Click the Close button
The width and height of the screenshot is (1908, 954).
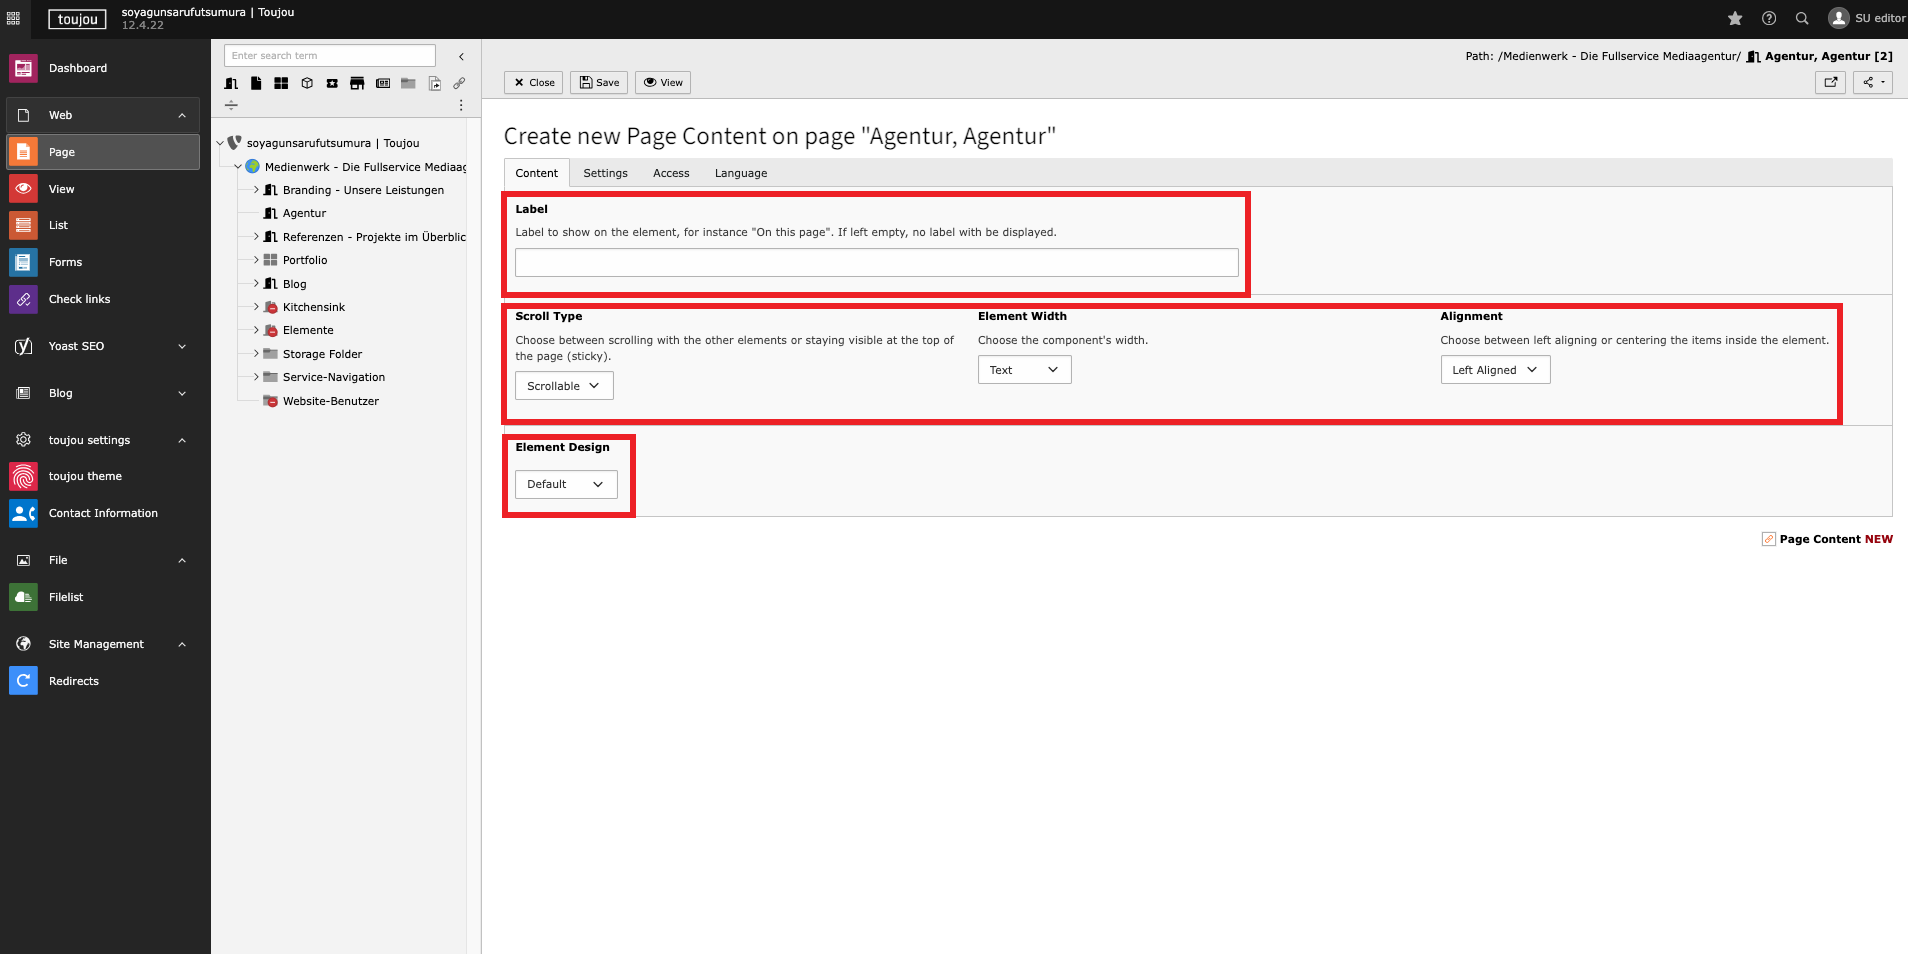click(x=533, y=82)
